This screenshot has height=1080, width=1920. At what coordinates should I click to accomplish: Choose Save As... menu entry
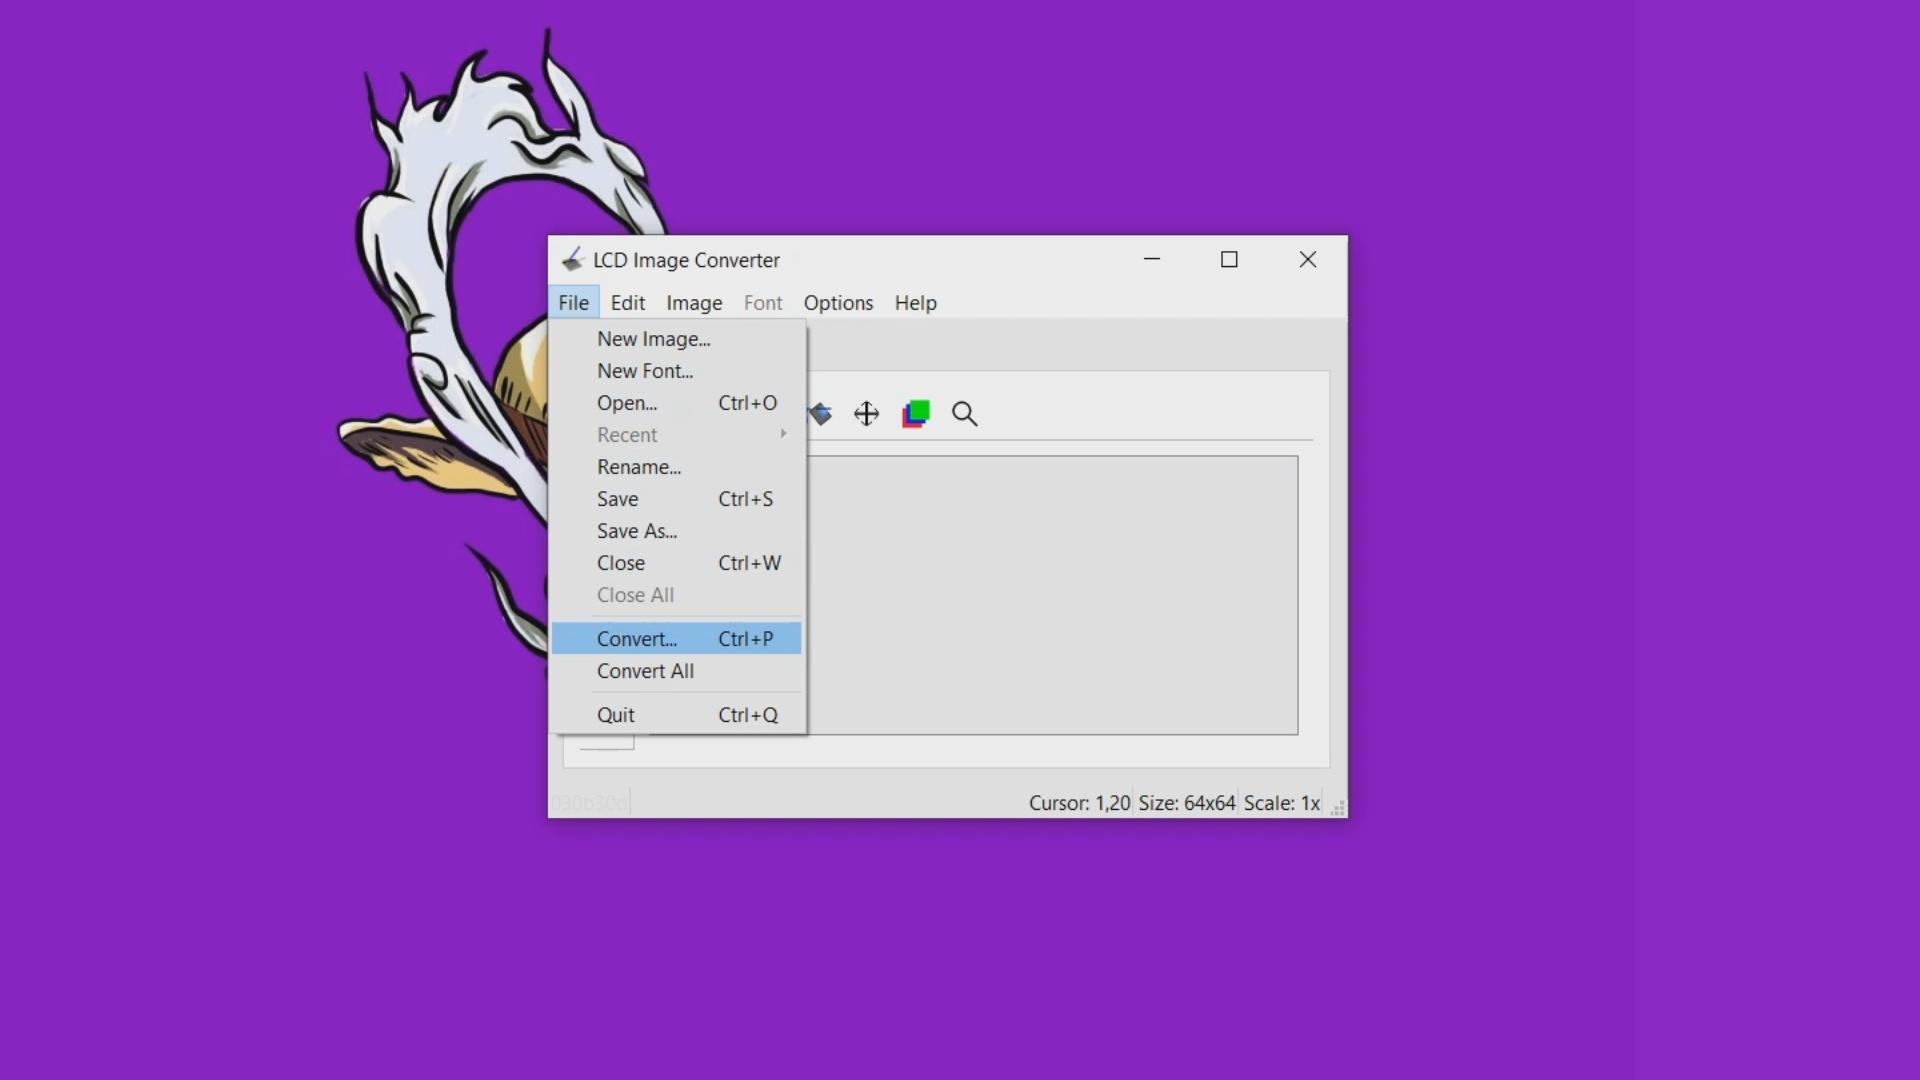click(677, 531)
